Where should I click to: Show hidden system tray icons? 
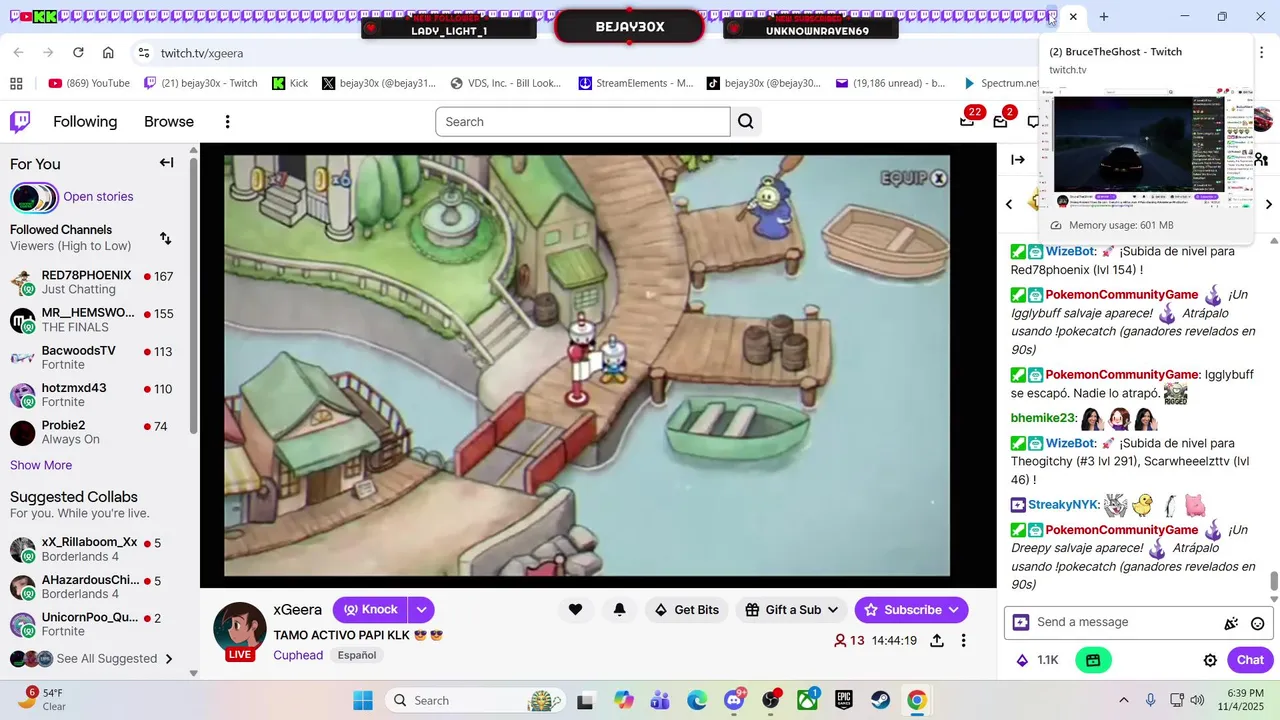point(1123,700)
